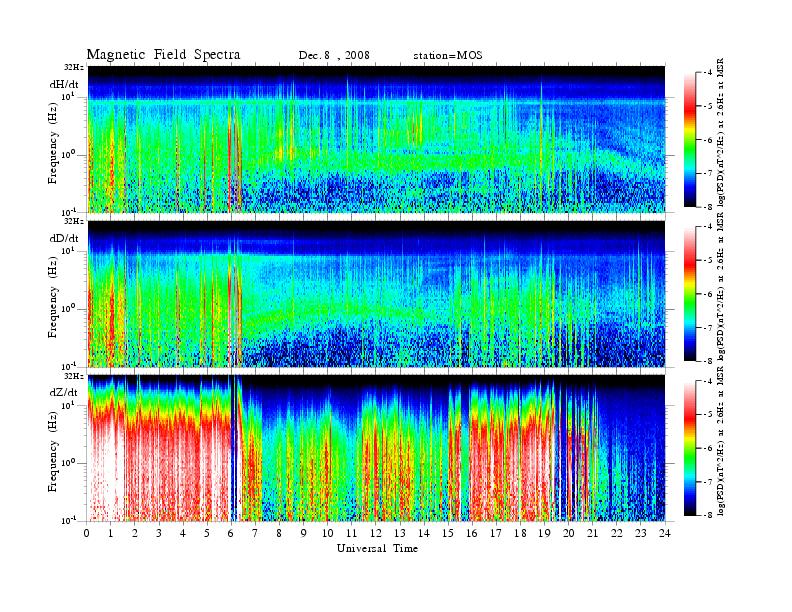Viewport: 792px width, 612px height.
Task: Click the log(PSD) label beside dD/dt color bar
Action: pyautogui.click(x=721, y=288)
